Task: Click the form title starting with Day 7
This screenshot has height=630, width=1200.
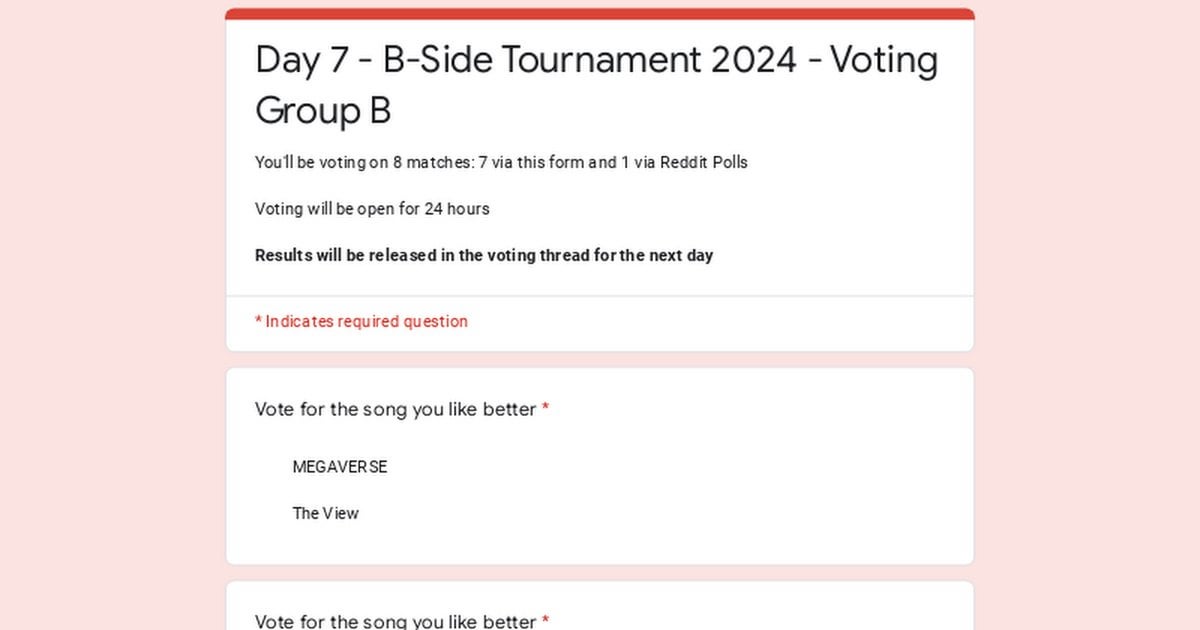Action: (x=596, y=62)
